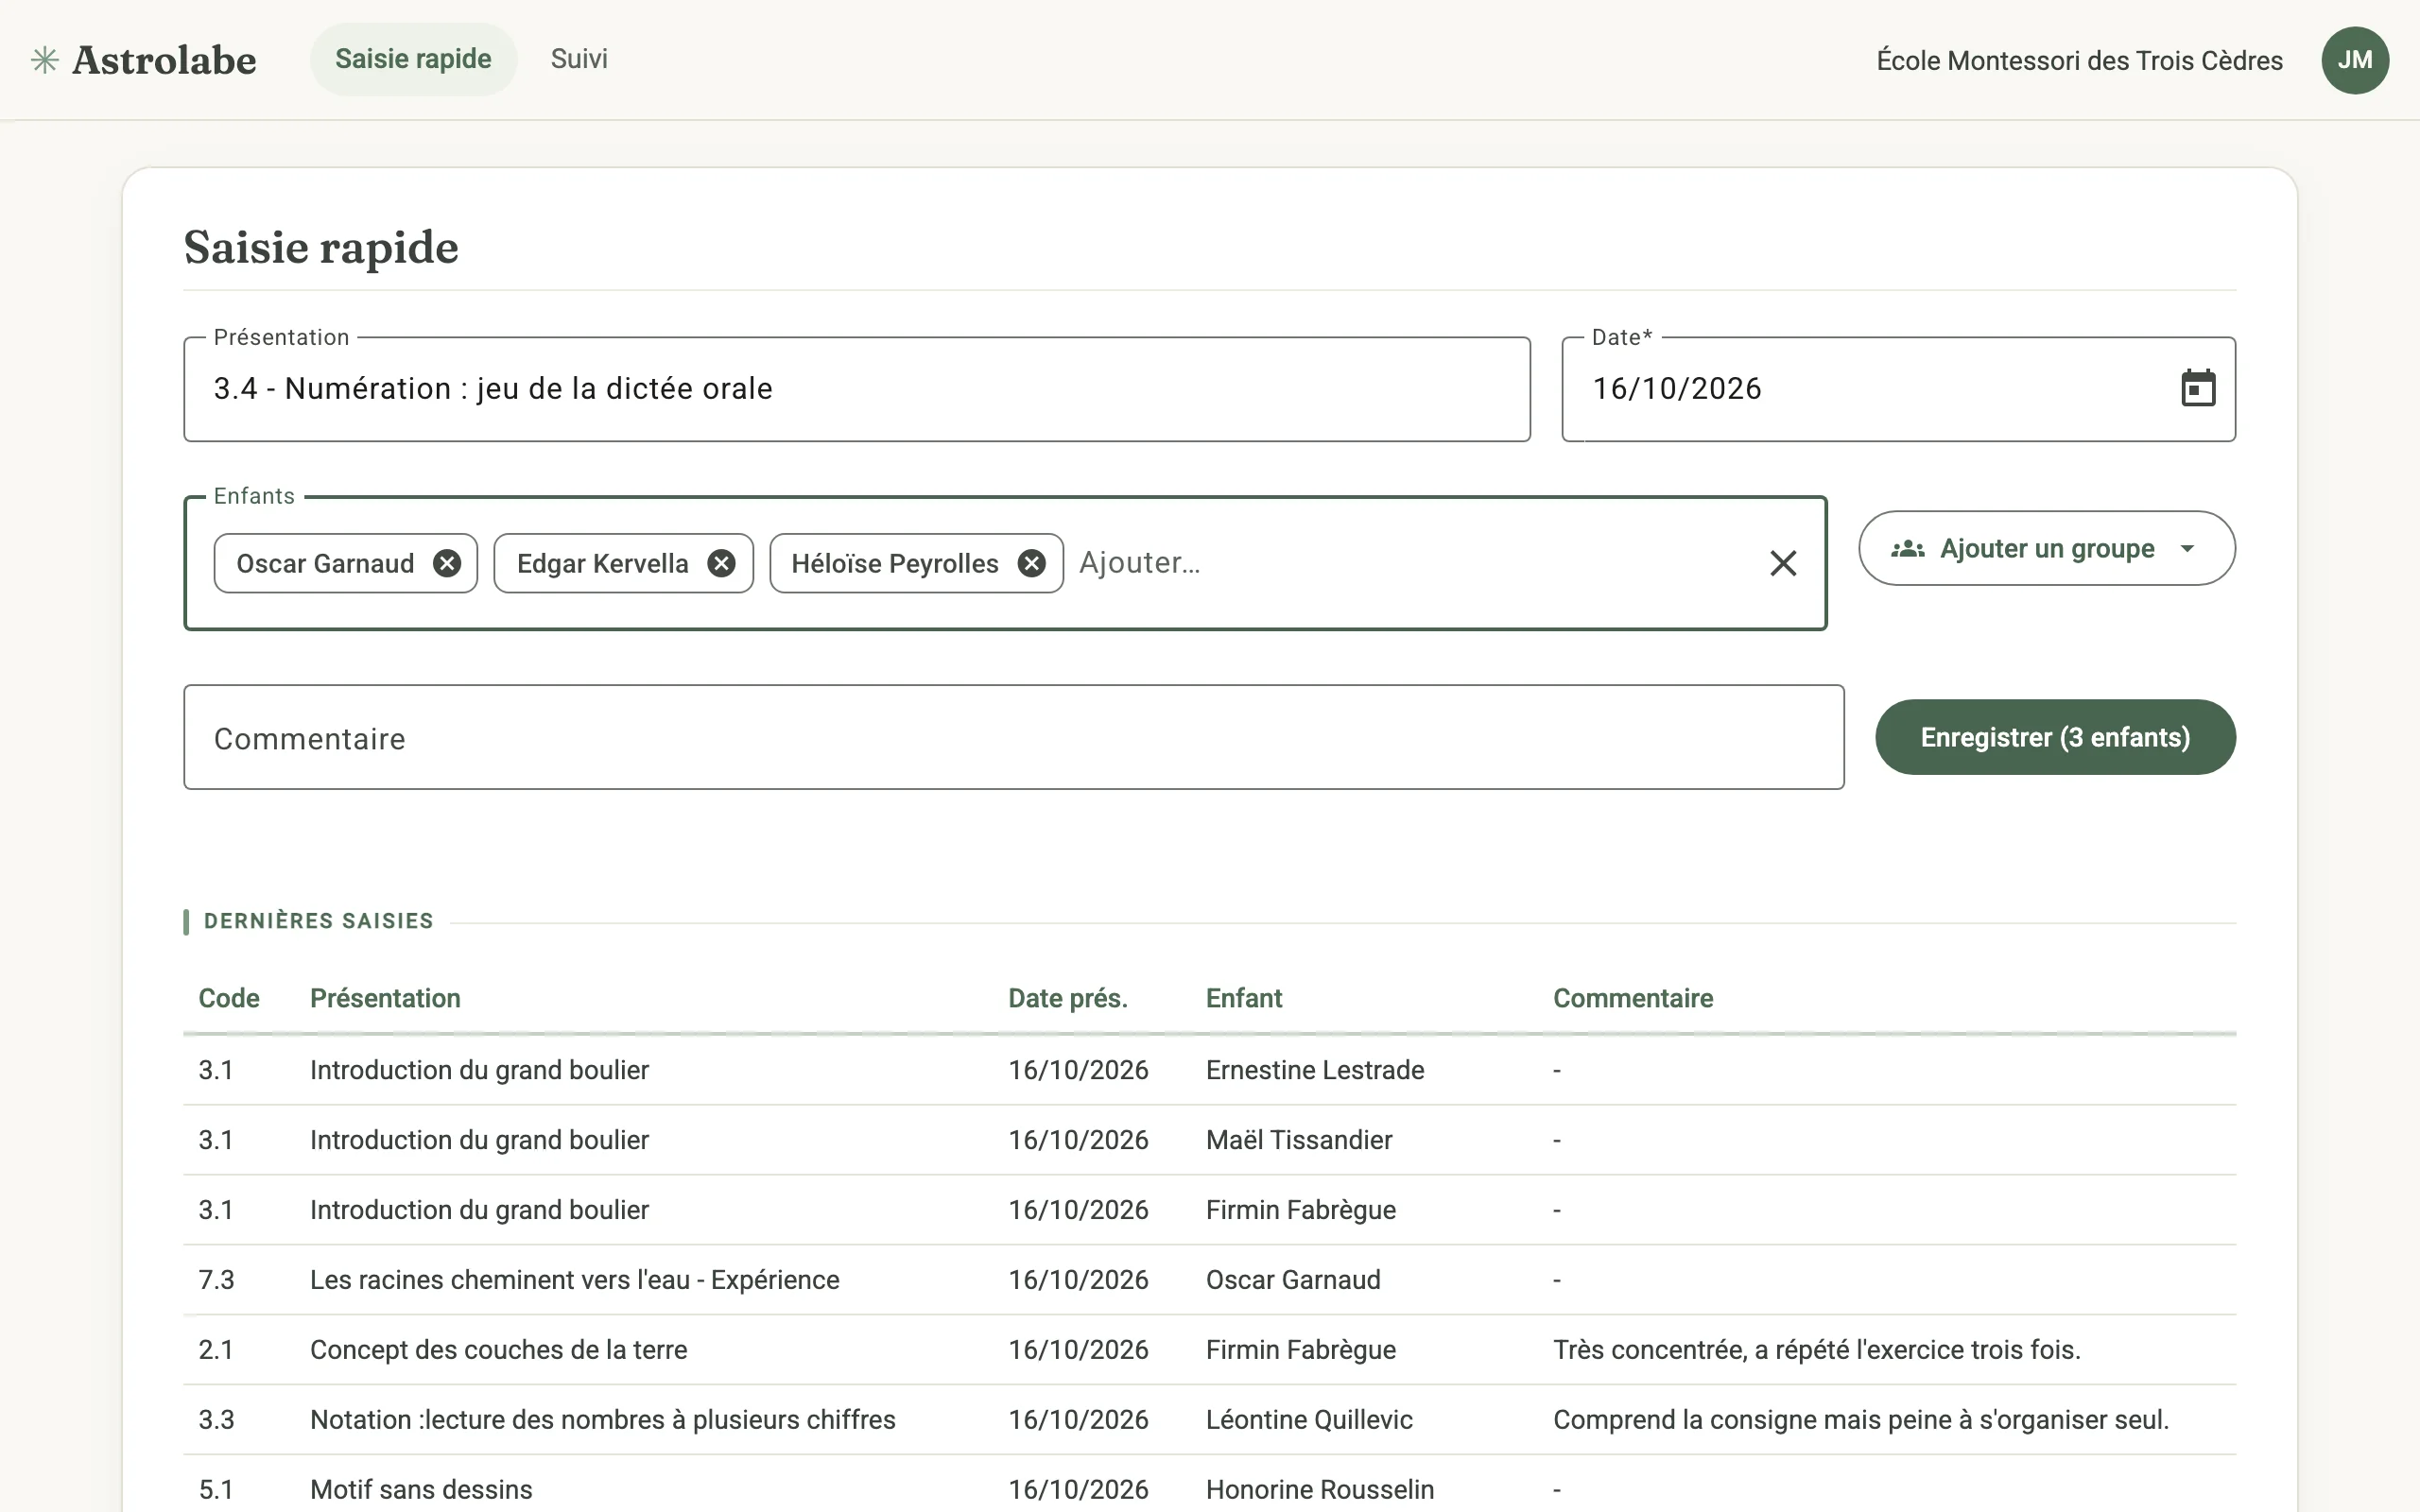Viewport: 2420px width, 1512px height.
Task: Click Concept des couches de la terre
Action: click(498, 1350)
